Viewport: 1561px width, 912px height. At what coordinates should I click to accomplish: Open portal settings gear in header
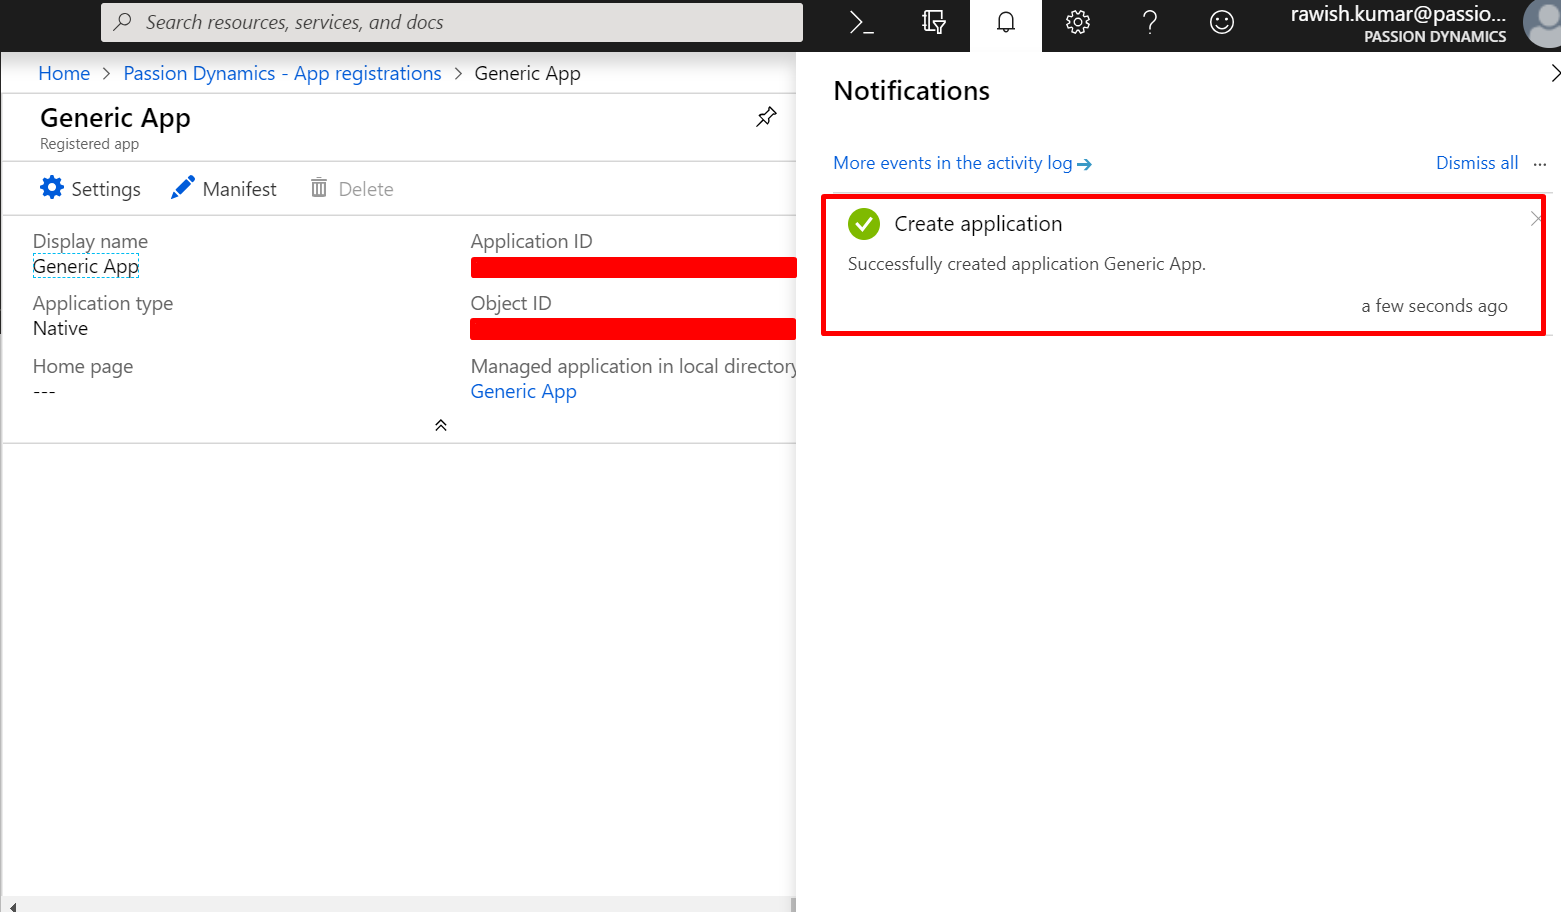click(x=1078, y=23)
